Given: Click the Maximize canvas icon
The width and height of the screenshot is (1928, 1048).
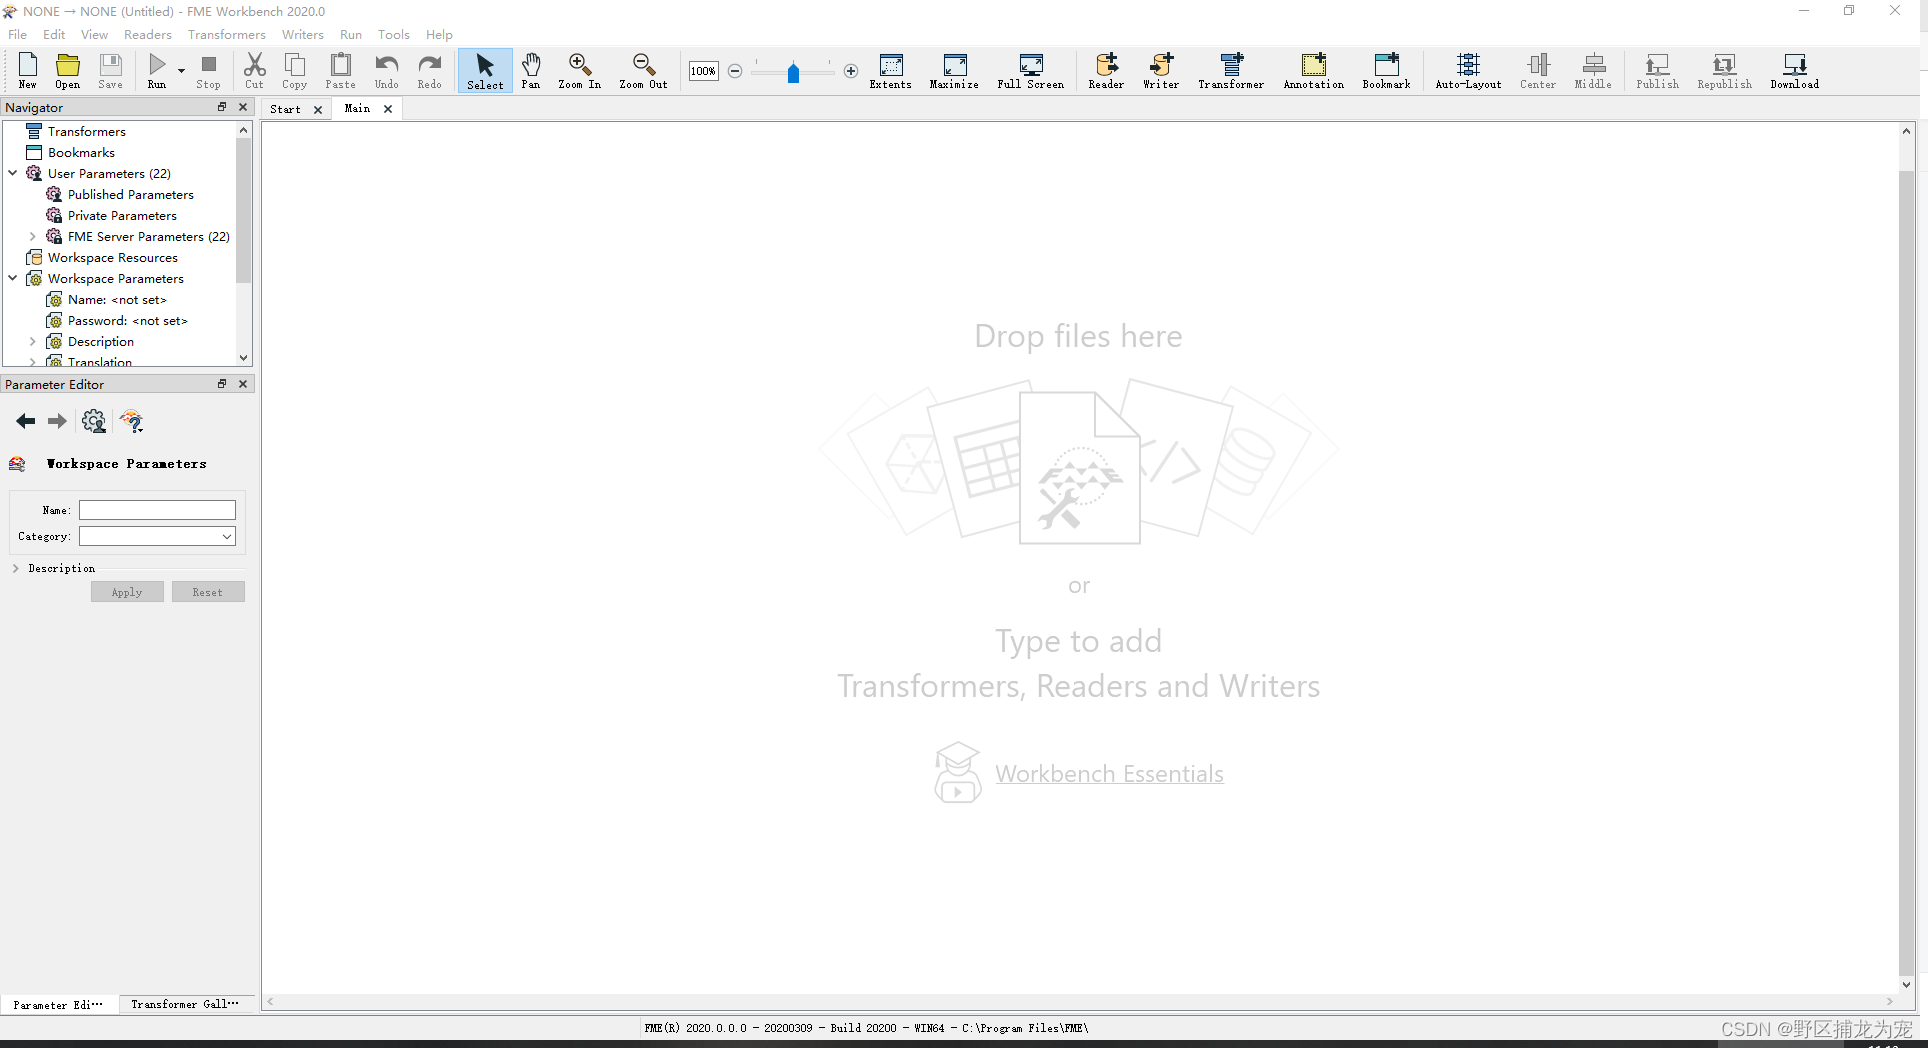Looking at the screenshot, I should (955, 71).
